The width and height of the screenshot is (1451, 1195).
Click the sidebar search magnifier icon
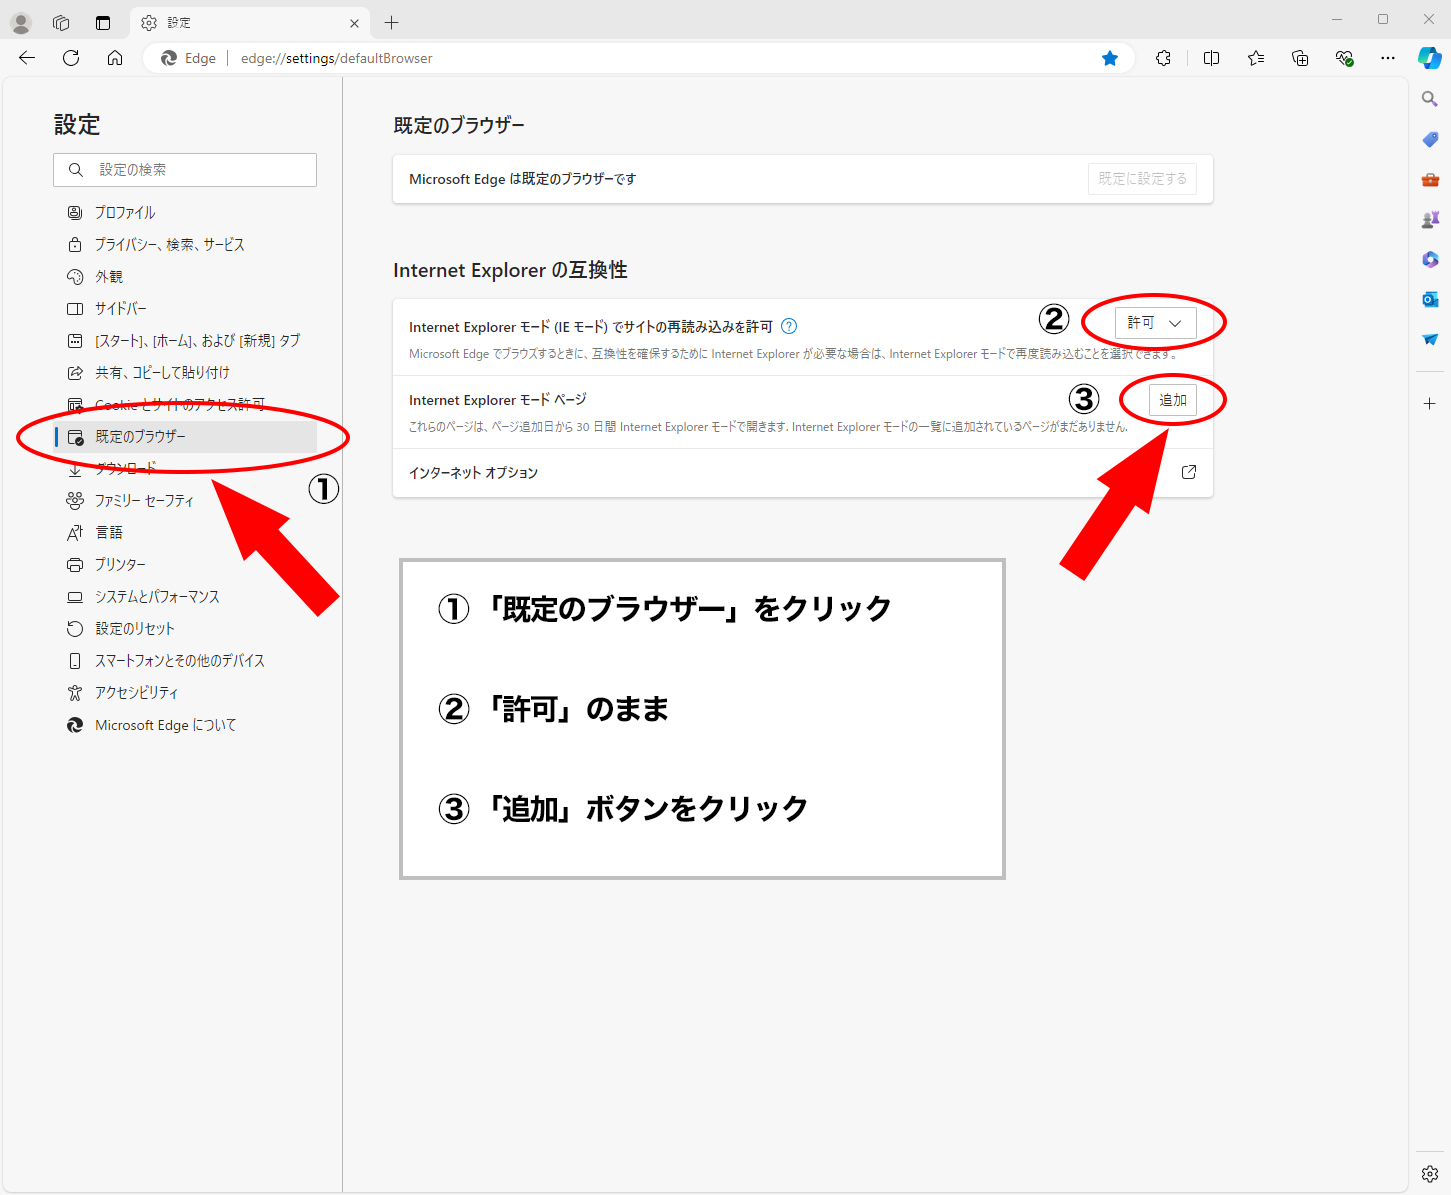pos(1430,99)
